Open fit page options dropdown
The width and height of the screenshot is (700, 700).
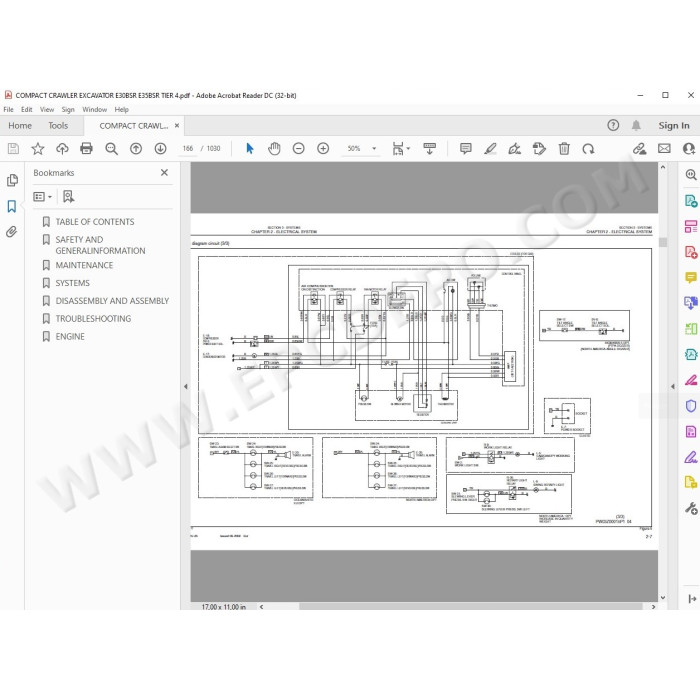click(x=401, y=148)
